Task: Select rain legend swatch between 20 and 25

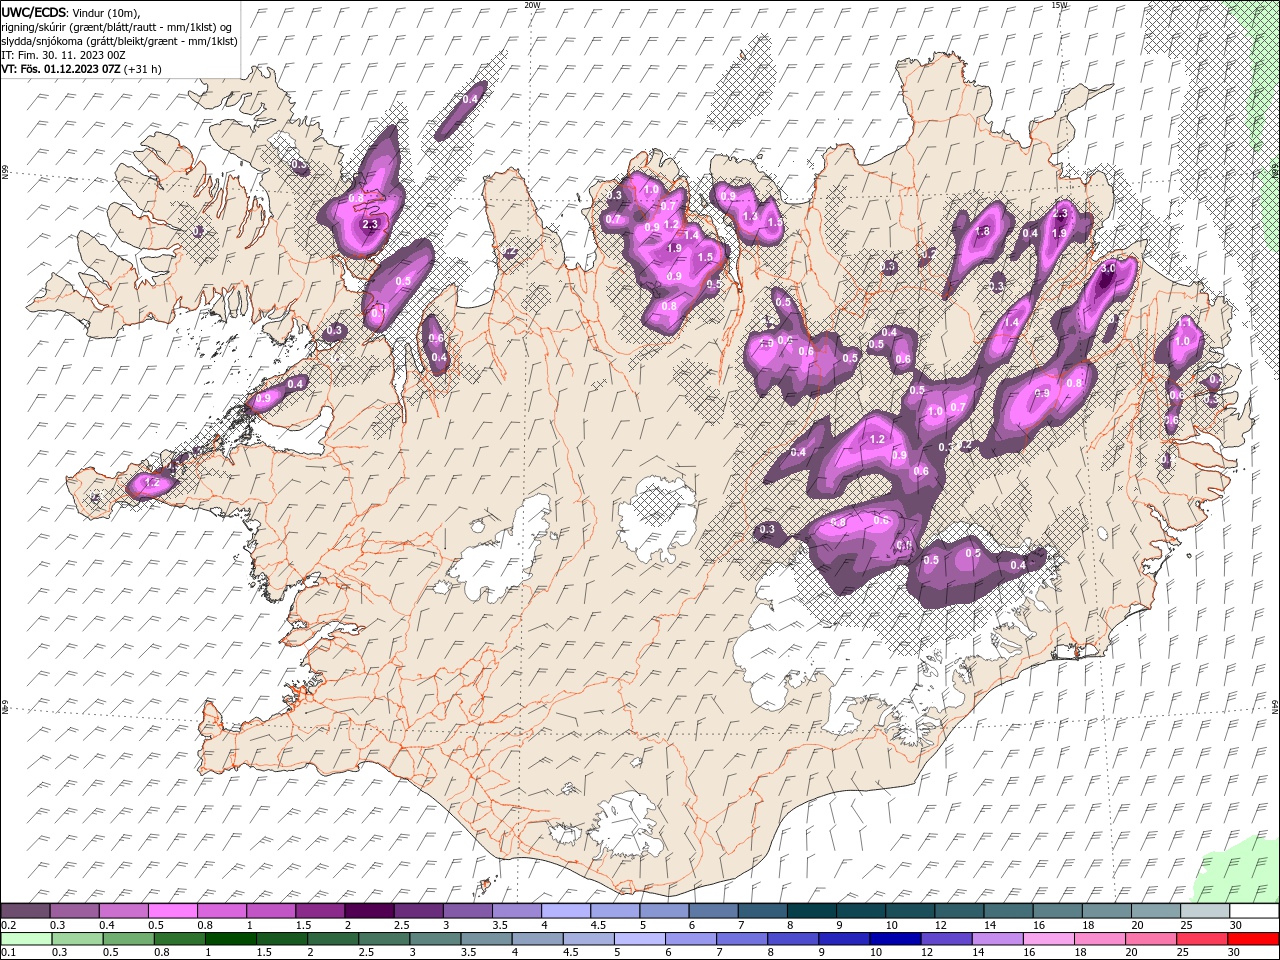Action: tap(1151, 939)
